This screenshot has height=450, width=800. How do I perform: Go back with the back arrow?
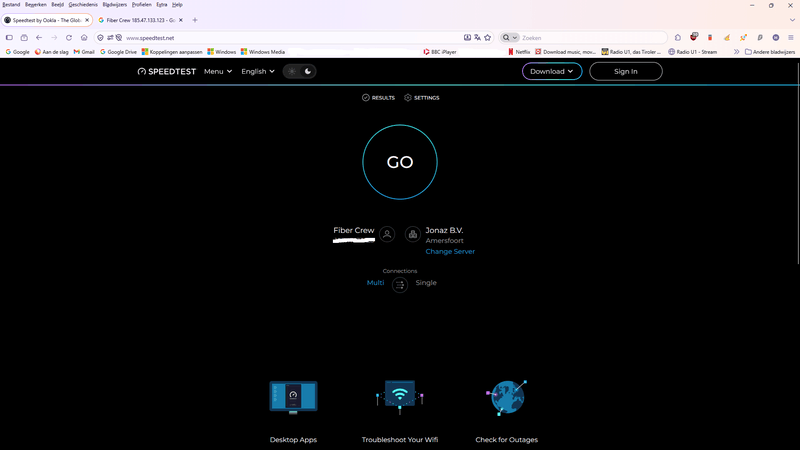pyautogui.click(x=39, y=38)
